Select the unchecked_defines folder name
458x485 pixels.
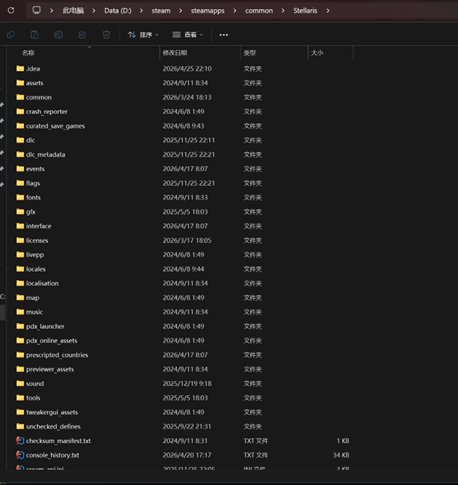pos(53,426)
